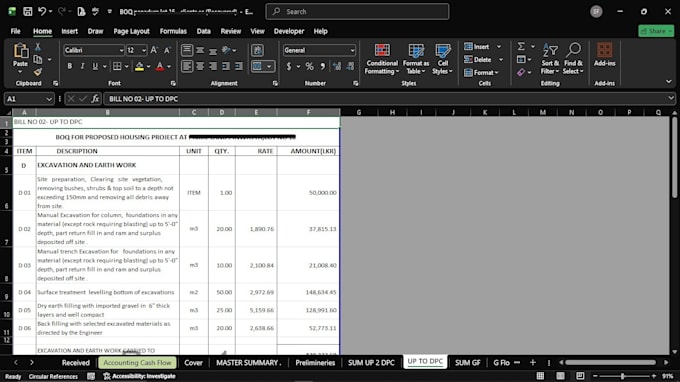Toggle Italic formatting
Screen dimensions: 680x382
pos(82,66)
